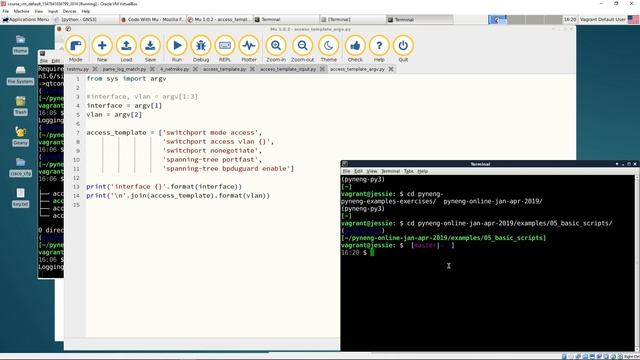Switch to access_template_input.py tab

pos(288,69)
